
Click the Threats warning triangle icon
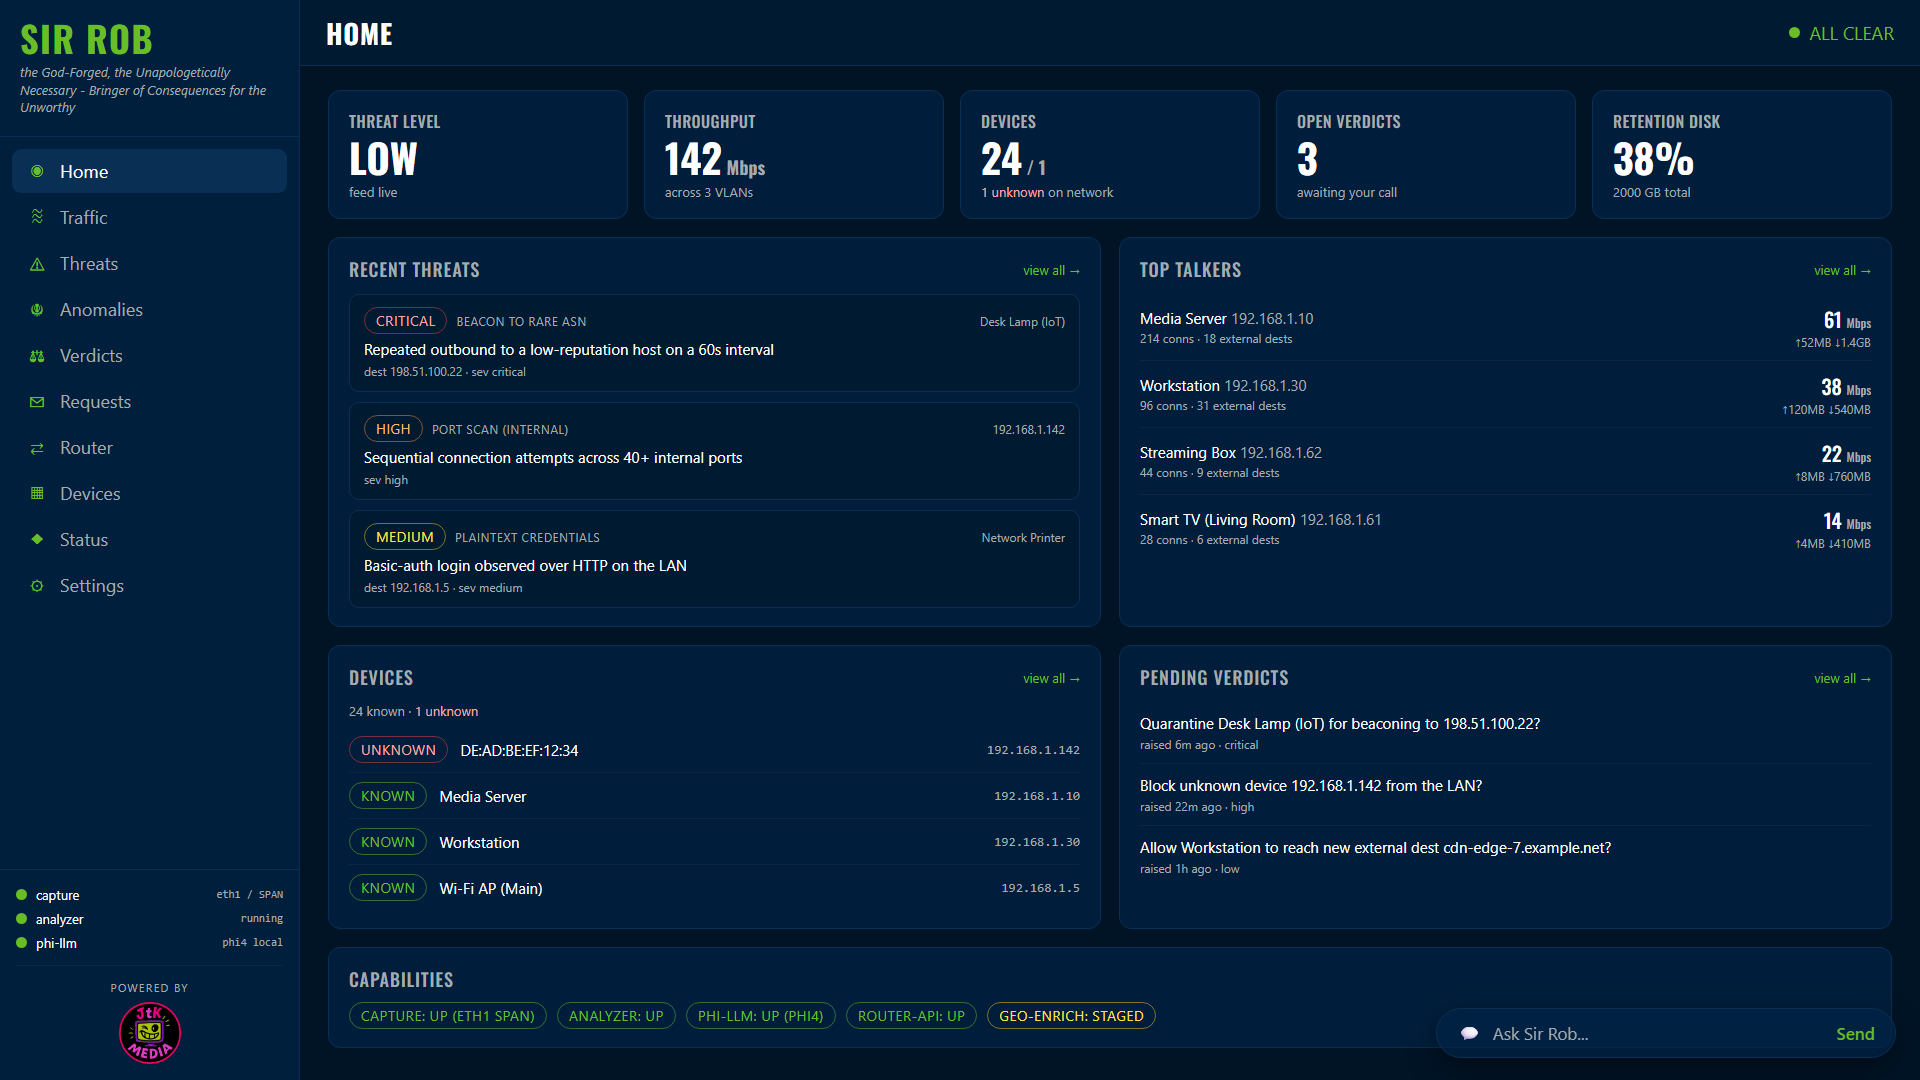pyautogui.click(x=37, y=264)
